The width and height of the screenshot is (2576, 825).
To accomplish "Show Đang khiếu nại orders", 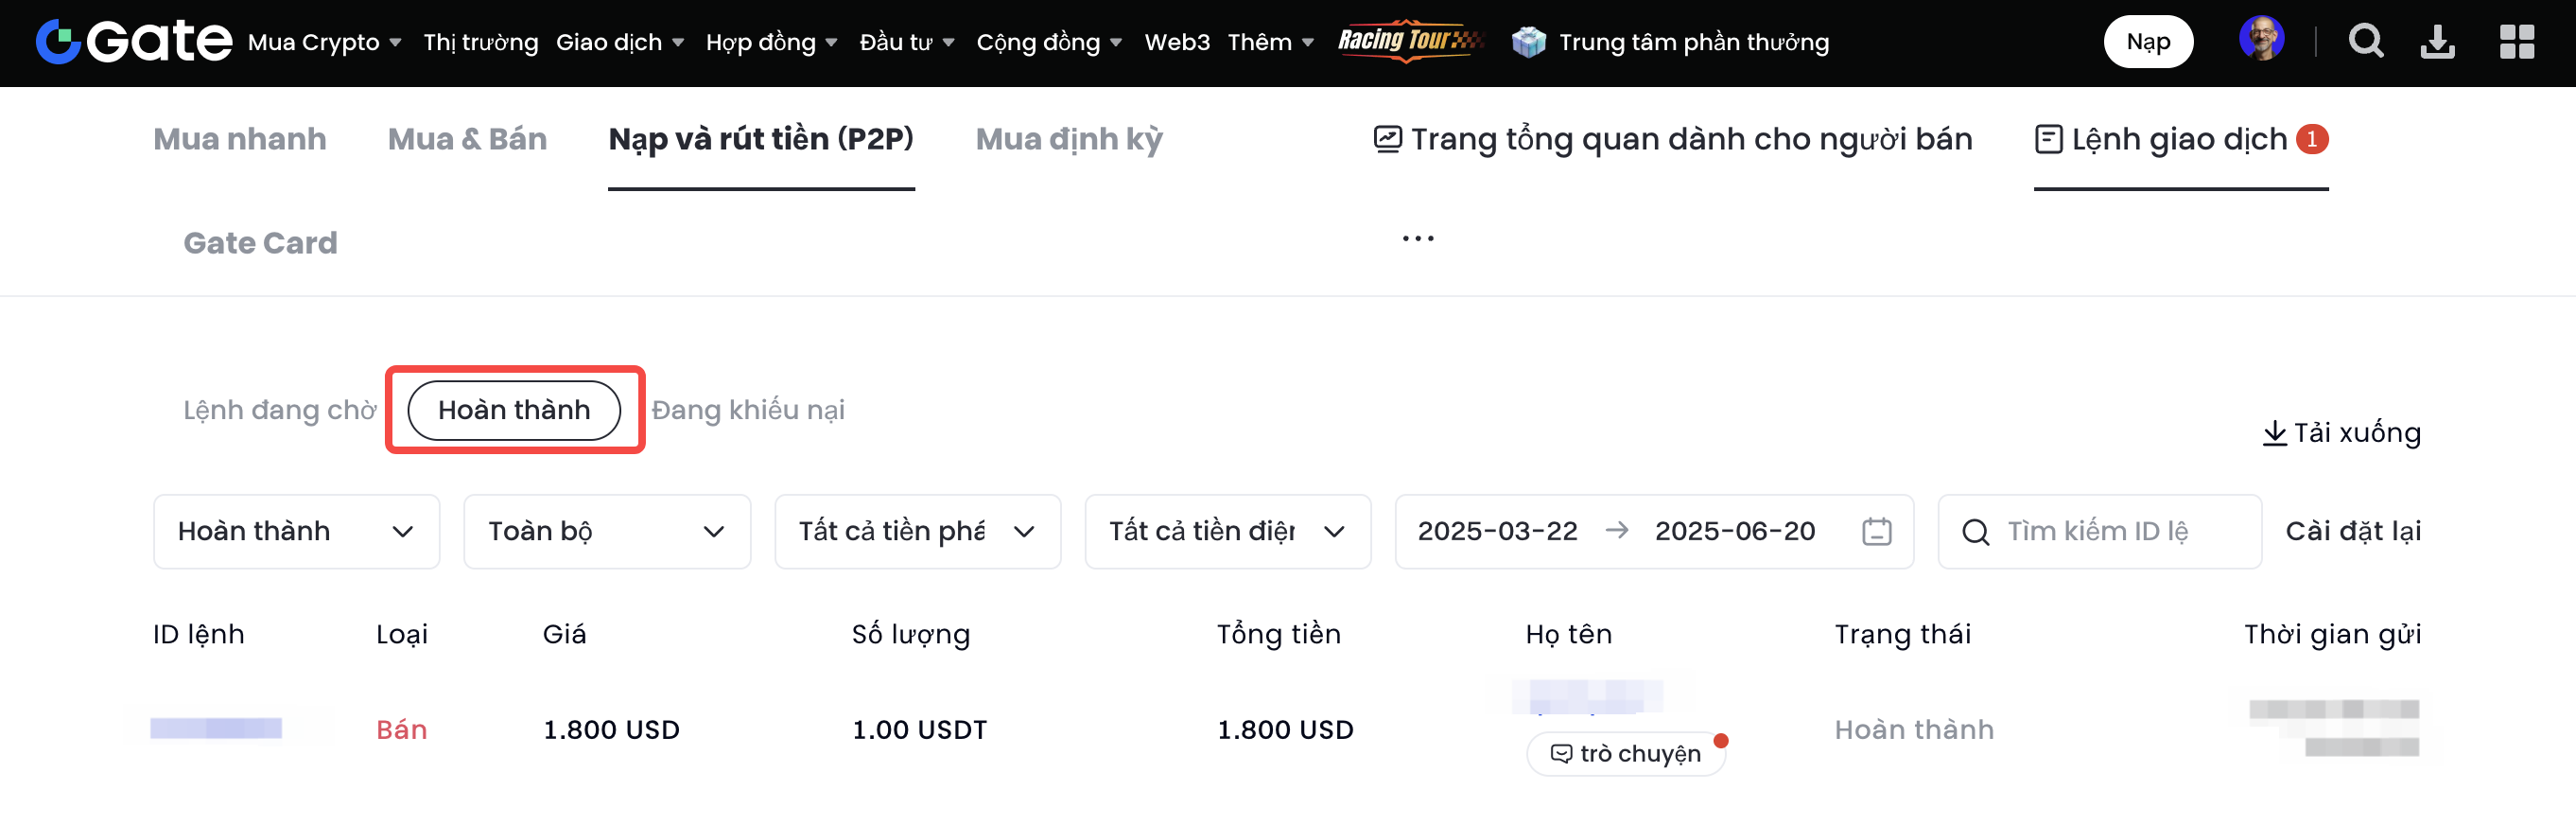I will pos(748,410).
